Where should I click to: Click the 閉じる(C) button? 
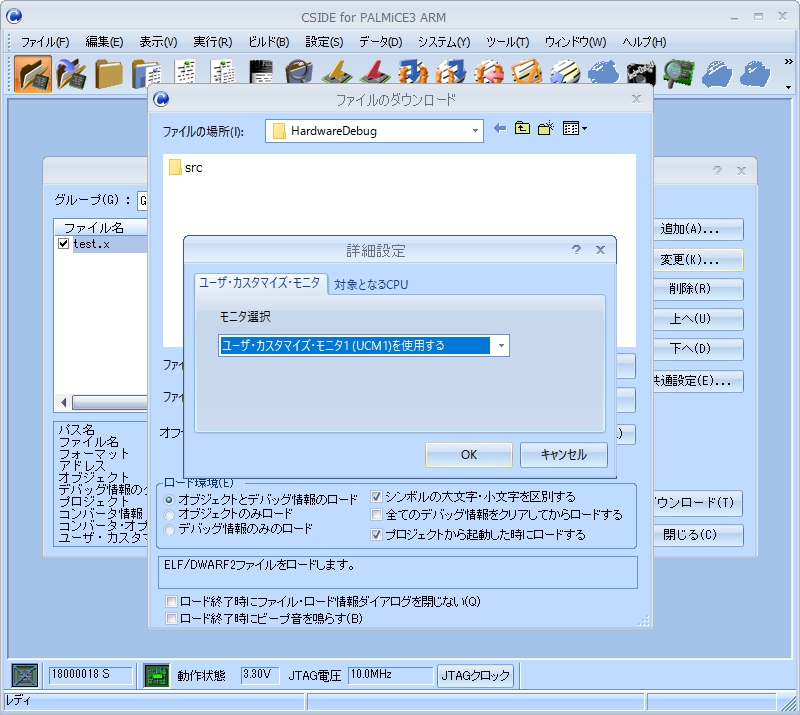(698, 535)
